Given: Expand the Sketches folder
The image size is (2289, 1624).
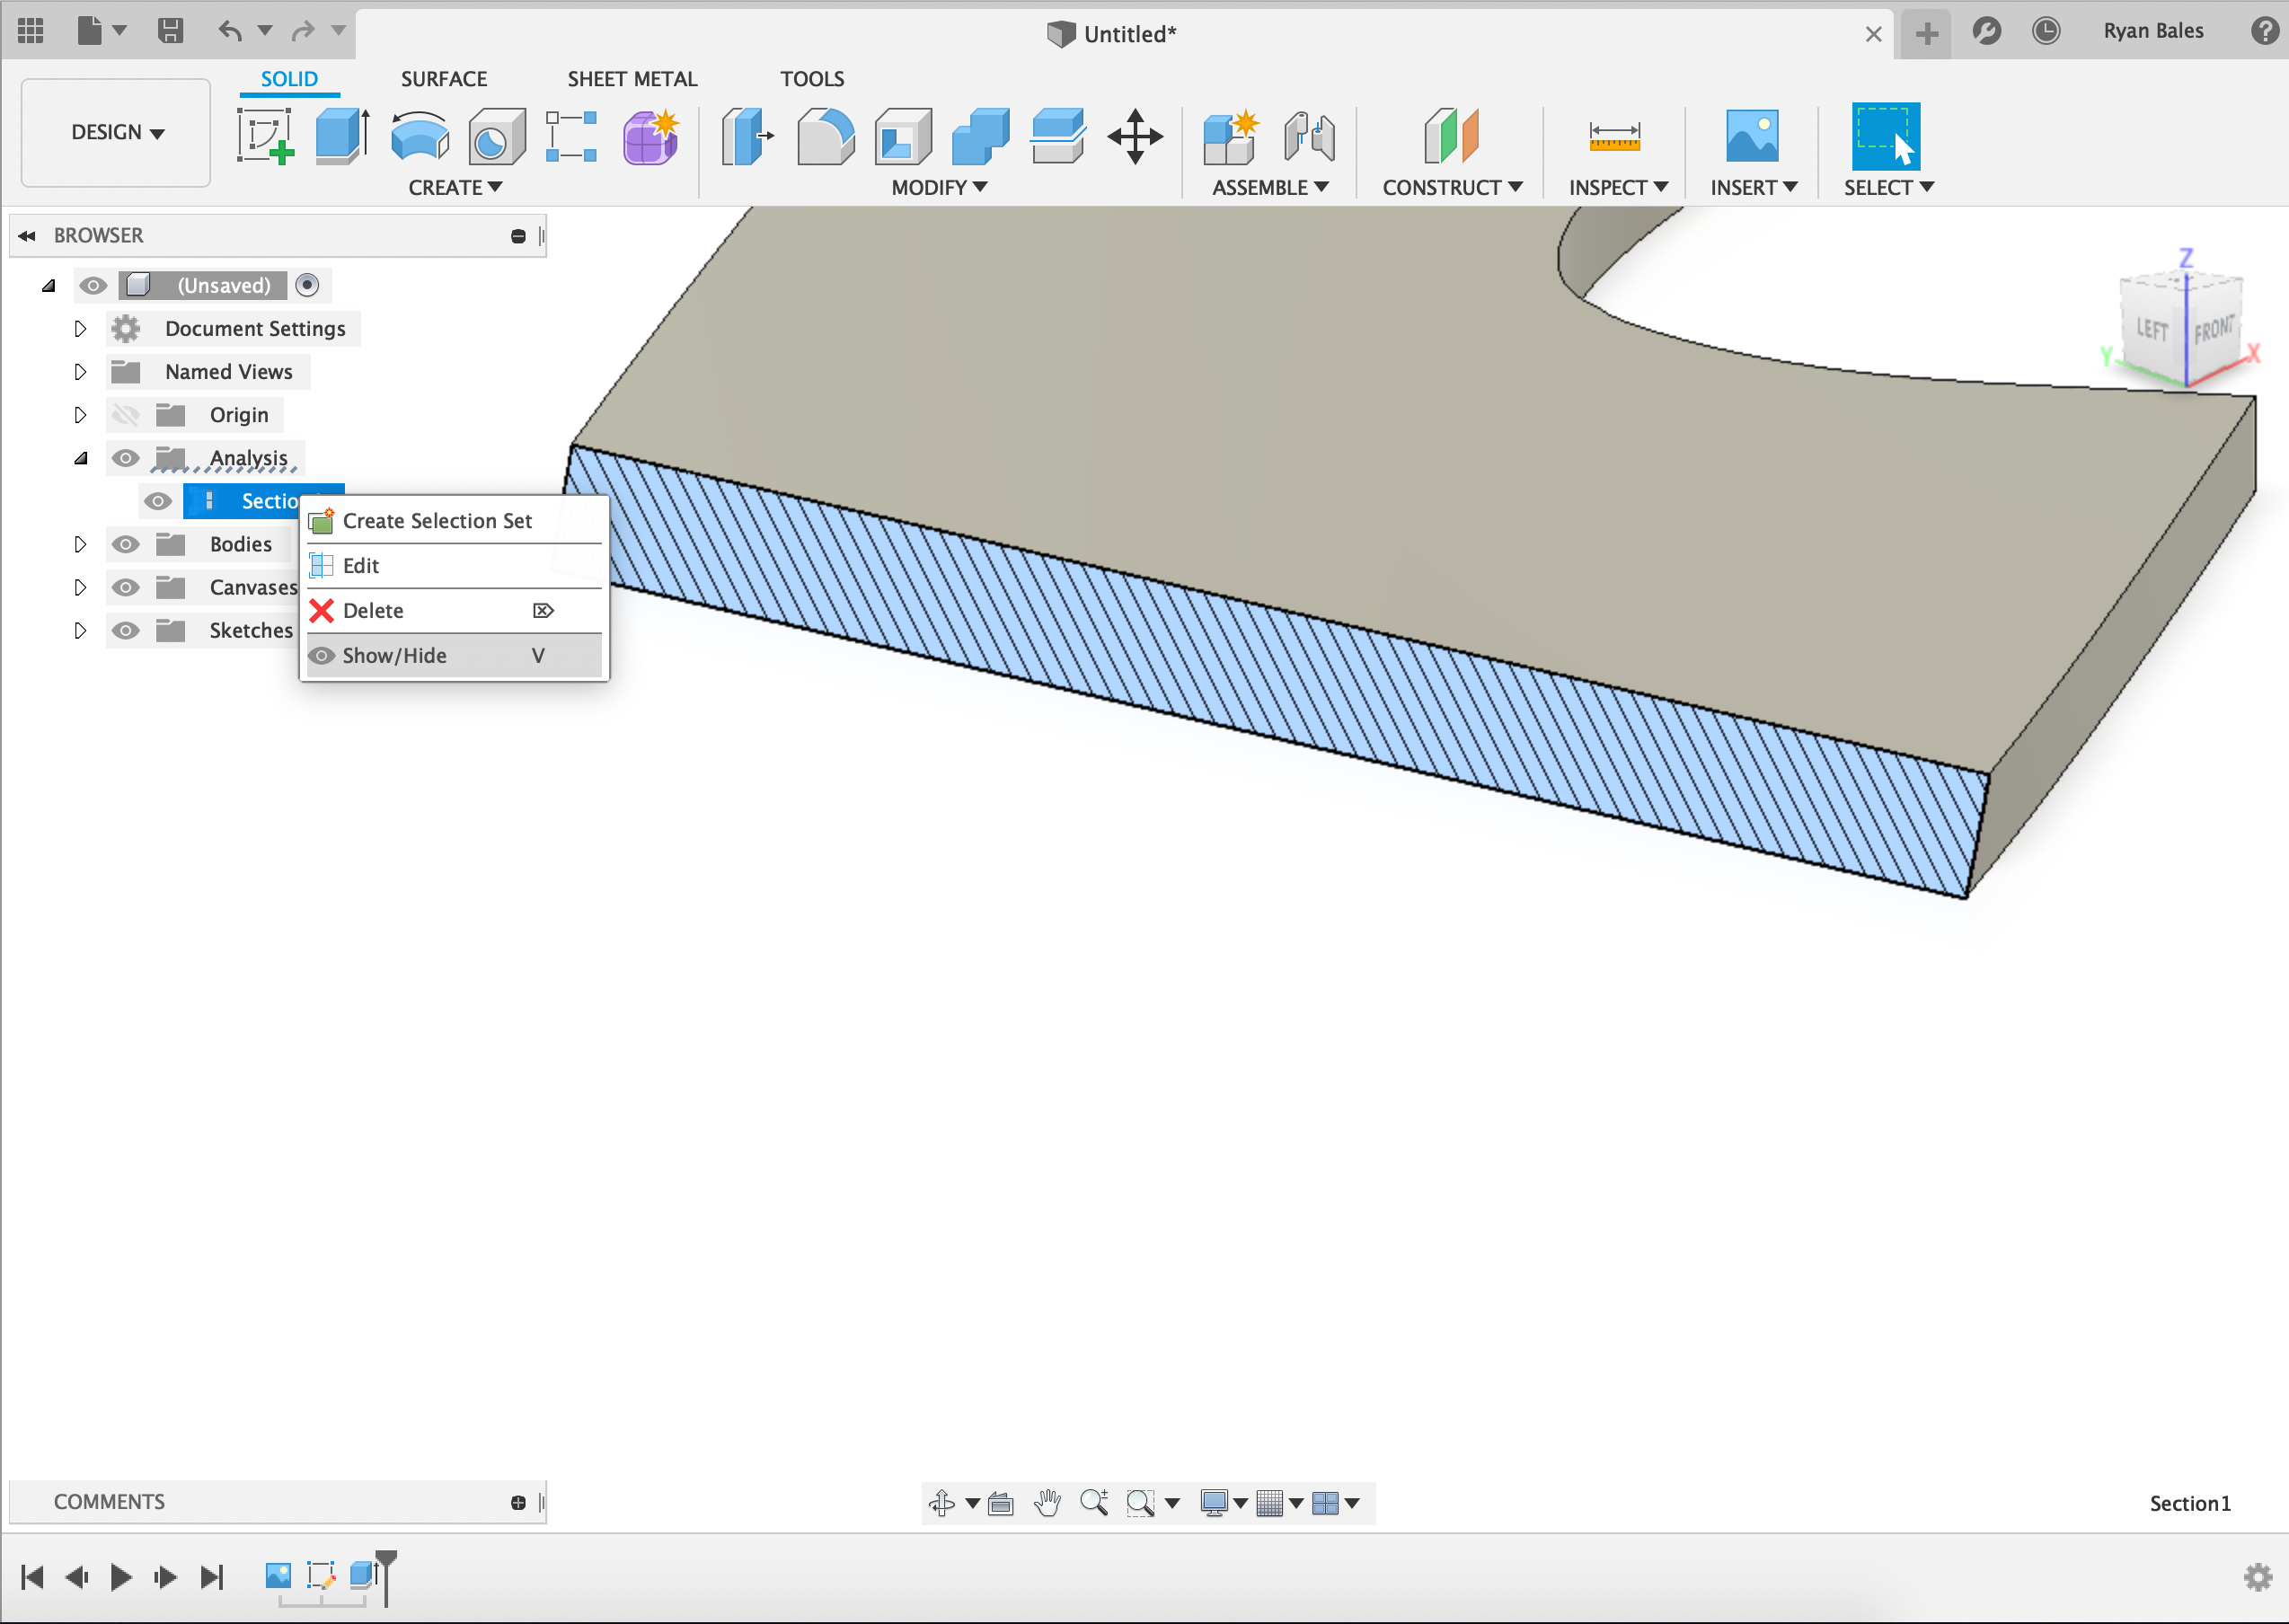Looking at the screenshot, I should tap(80, 630).
